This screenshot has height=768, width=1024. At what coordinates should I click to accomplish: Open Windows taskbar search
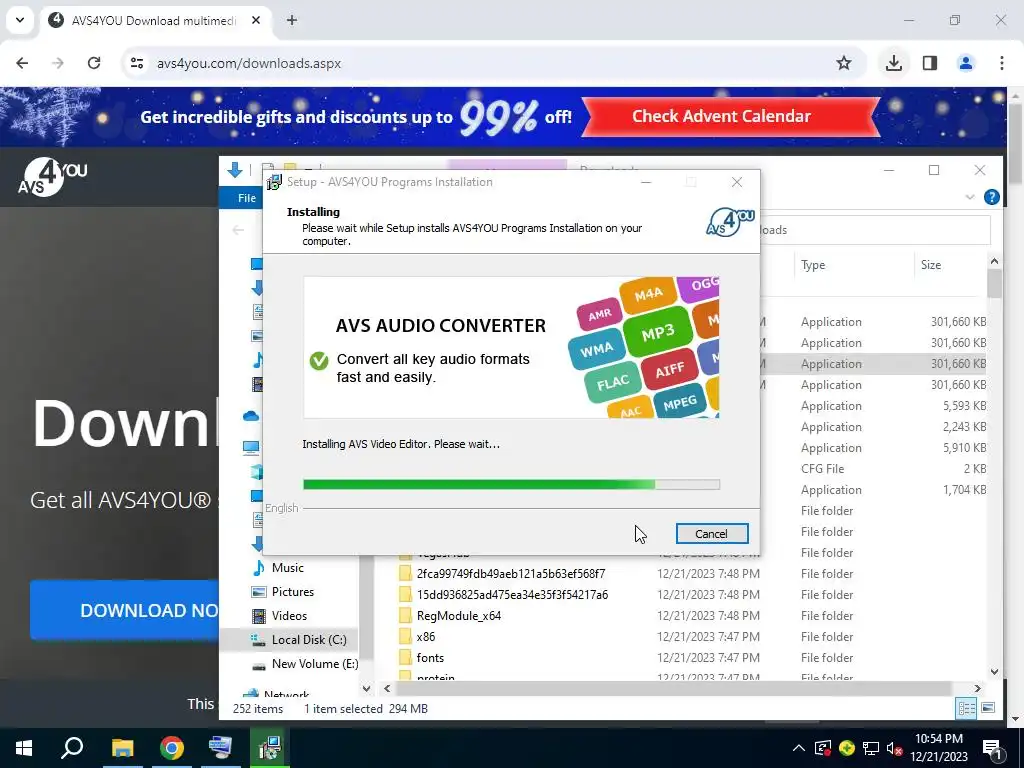[x=72, y=748]
